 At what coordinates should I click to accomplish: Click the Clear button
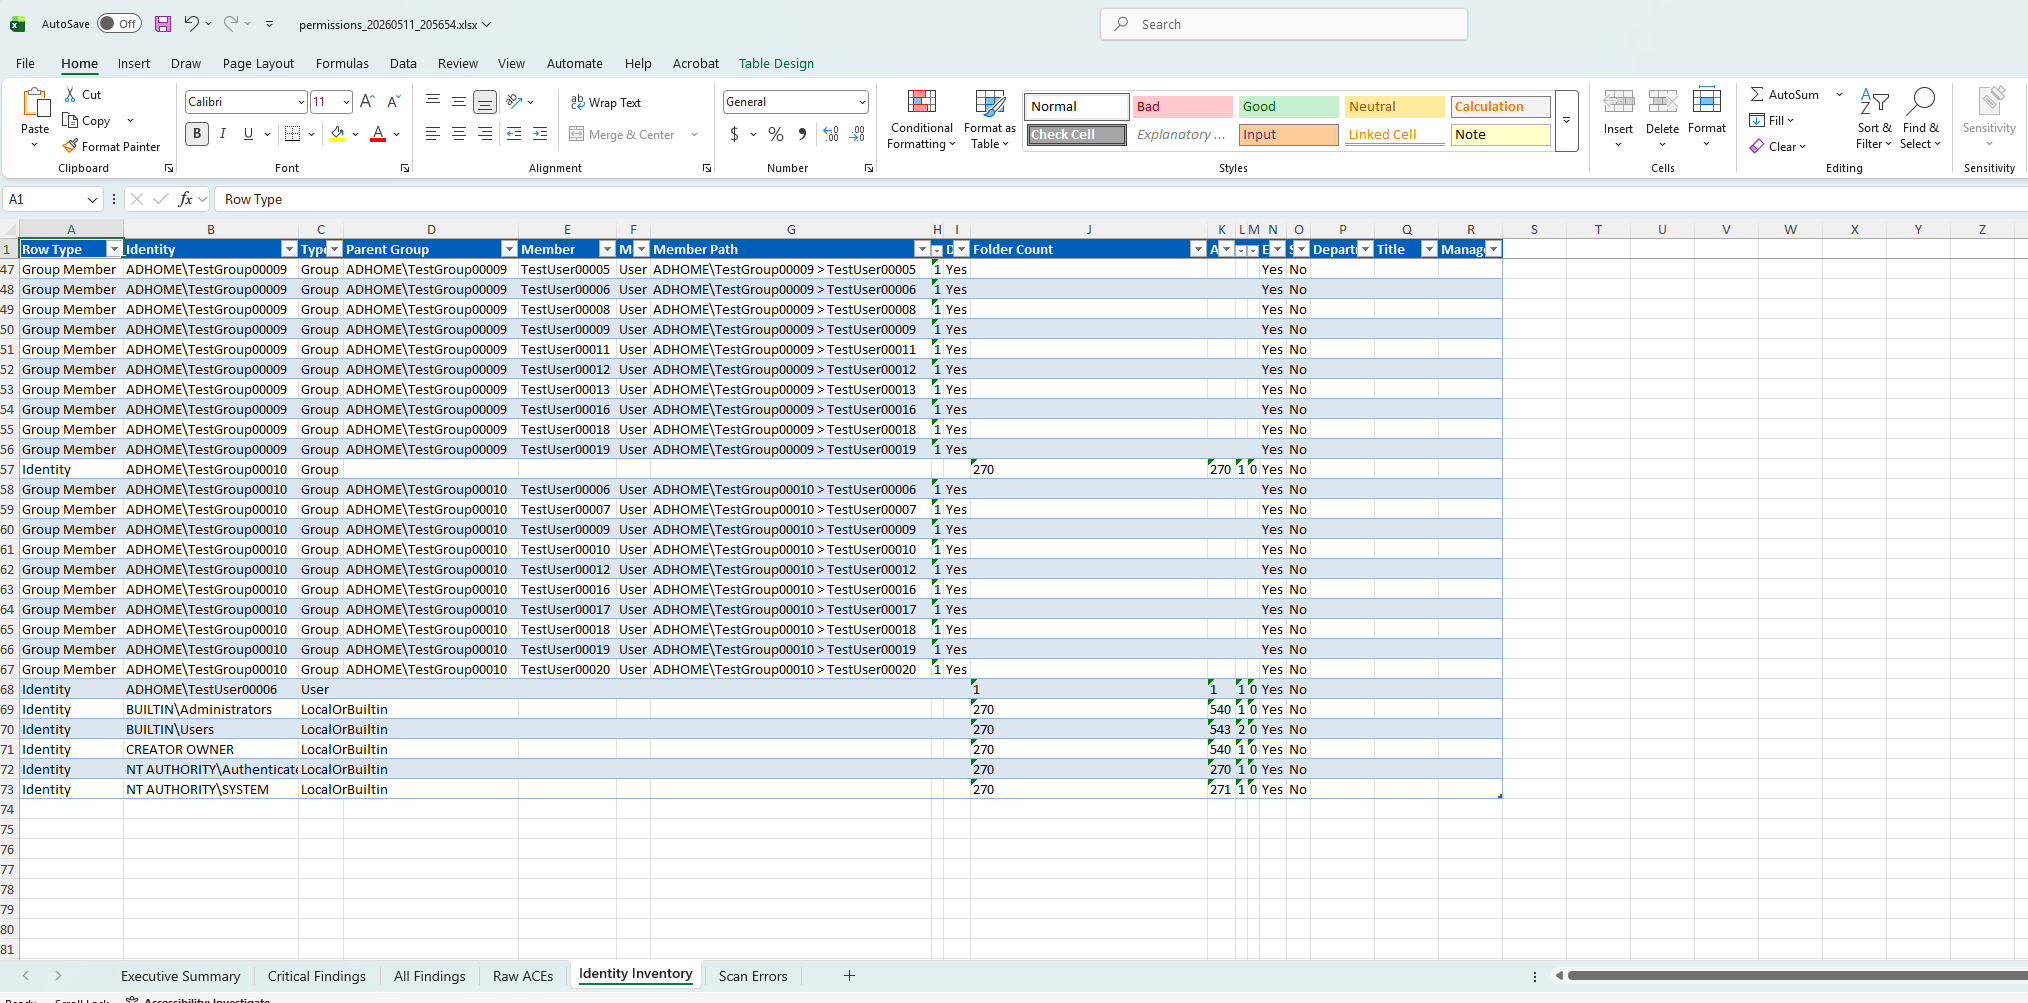1778,146
